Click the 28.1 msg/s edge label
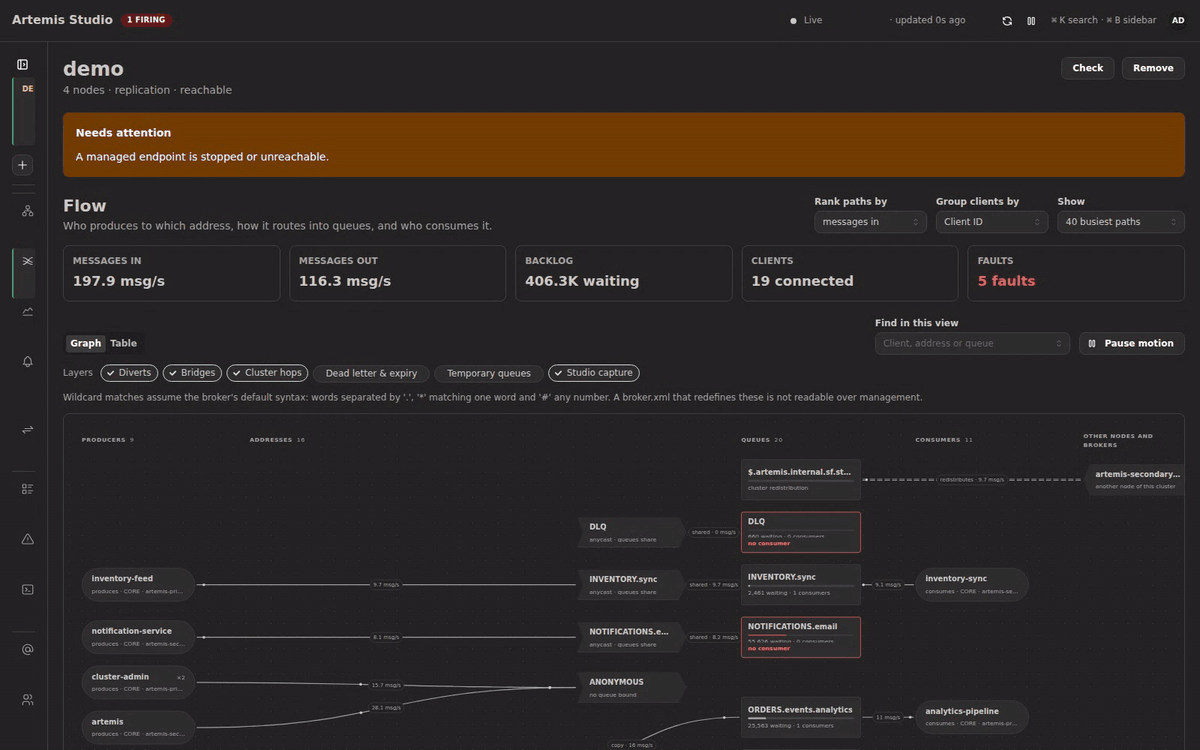Screen dimensions: 1200x750 pos(386,708)
